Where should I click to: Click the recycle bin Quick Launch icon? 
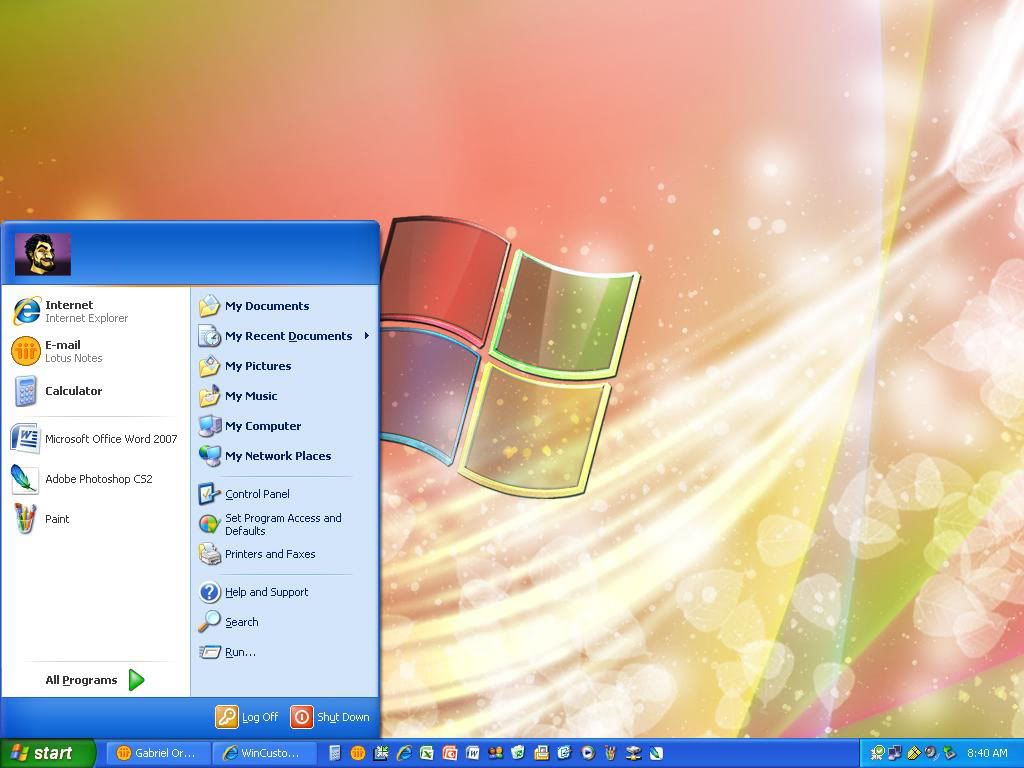[518, 753]
